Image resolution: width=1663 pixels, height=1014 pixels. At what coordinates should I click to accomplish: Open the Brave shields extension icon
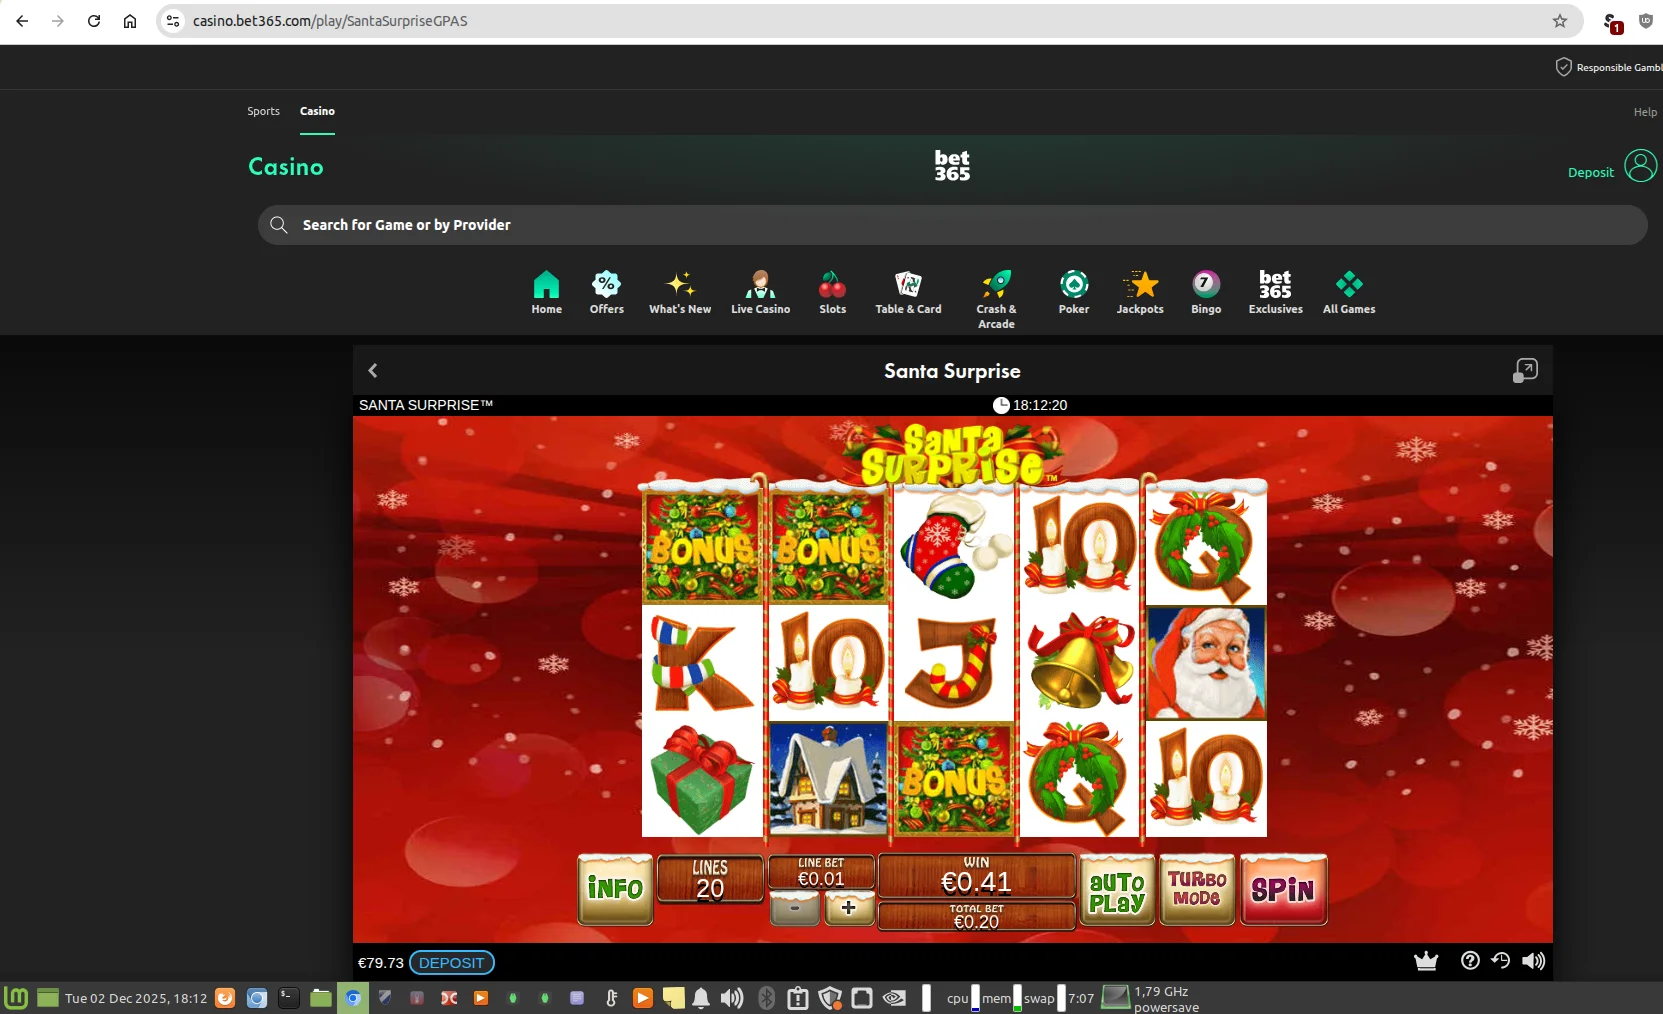point(1645,21)
